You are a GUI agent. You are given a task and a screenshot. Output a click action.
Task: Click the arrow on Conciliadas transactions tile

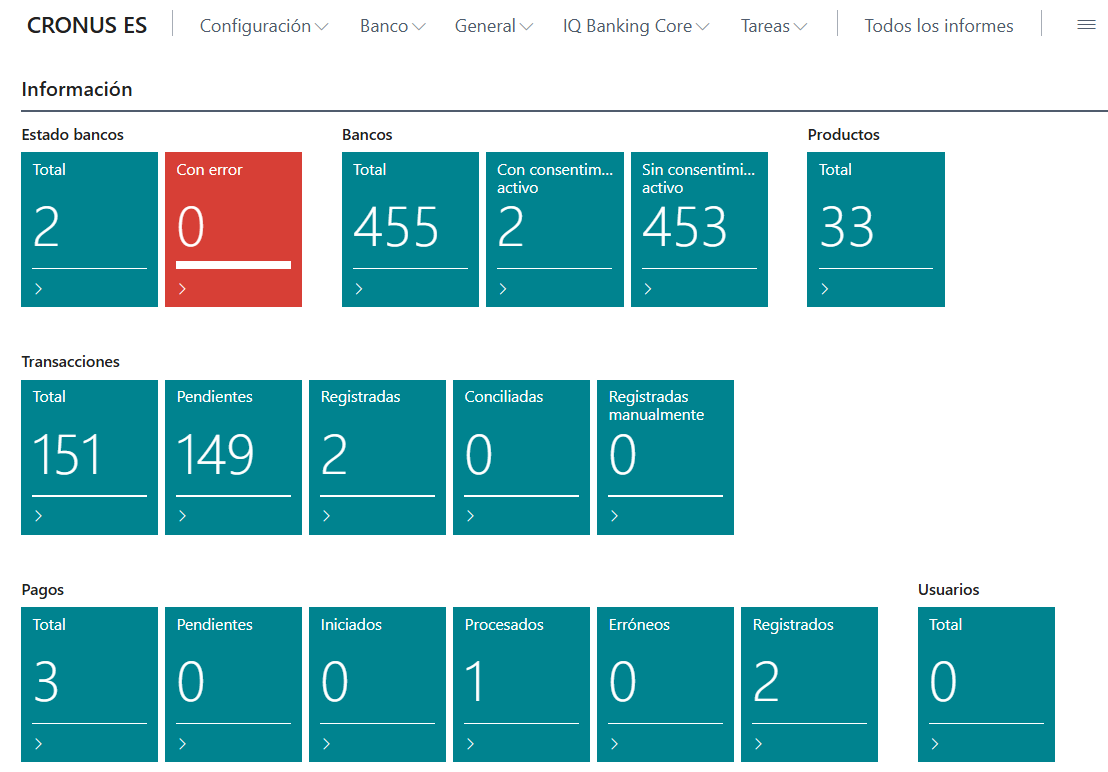(471, 516)
